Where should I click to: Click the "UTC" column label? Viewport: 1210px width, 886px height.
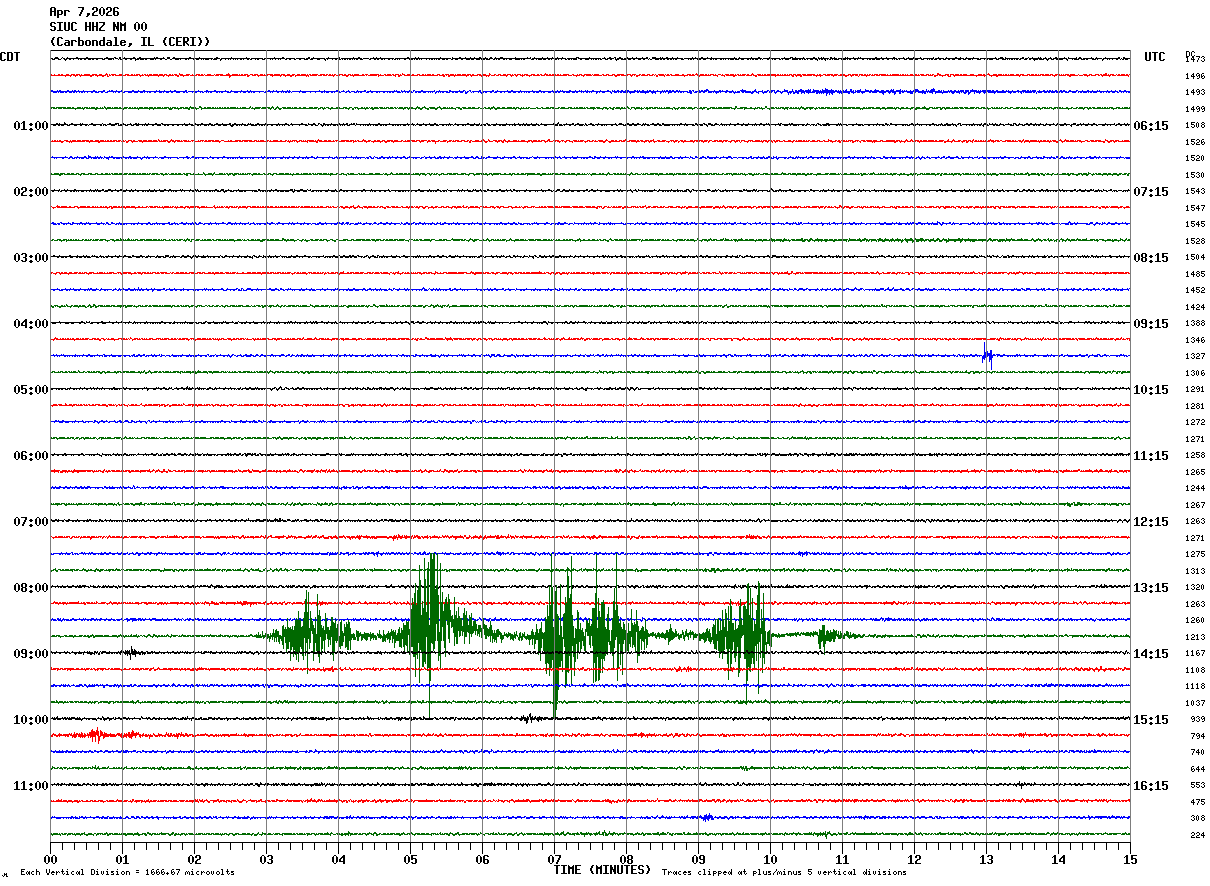1155,57
